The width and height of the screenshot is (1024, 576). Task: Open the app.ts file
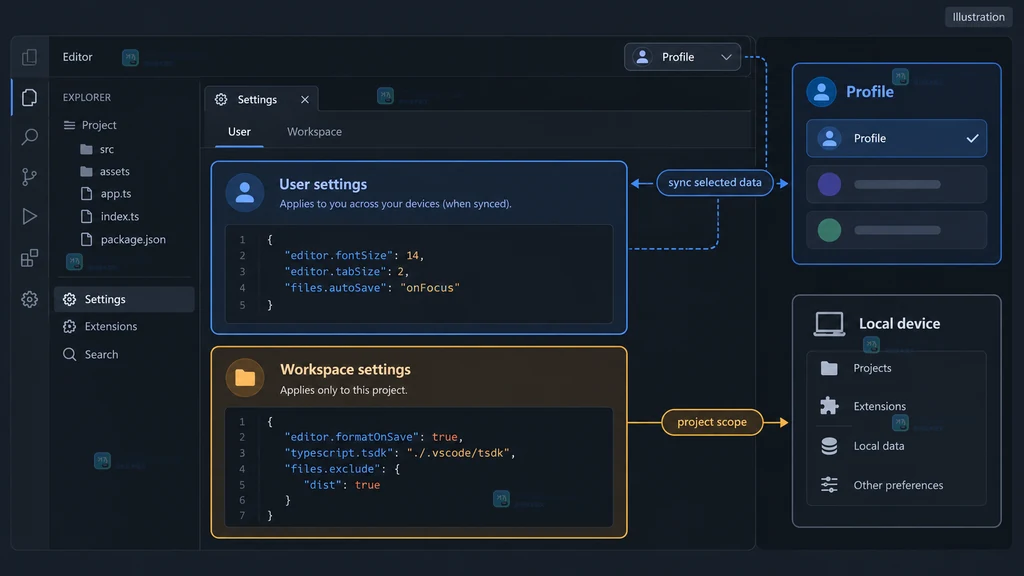coord(106,194)
